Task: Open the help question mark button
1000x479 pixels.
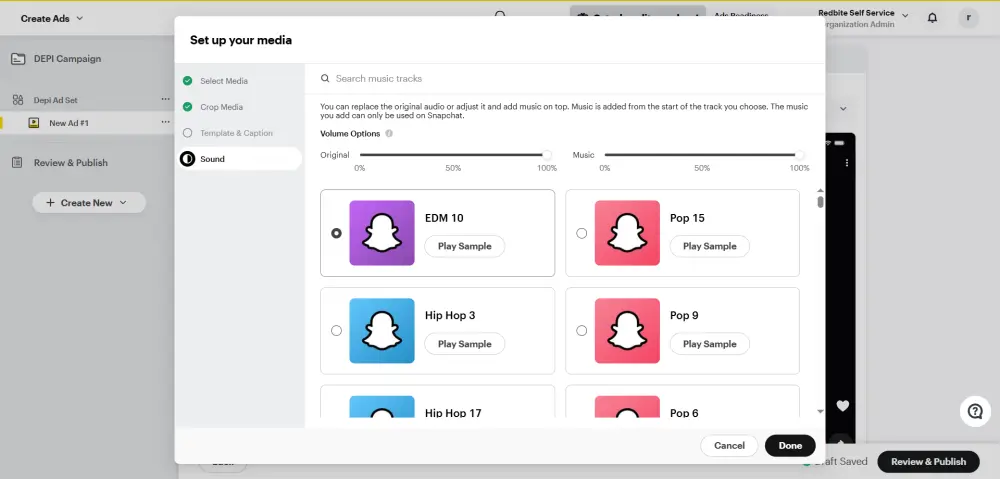Action: (975, 411)
